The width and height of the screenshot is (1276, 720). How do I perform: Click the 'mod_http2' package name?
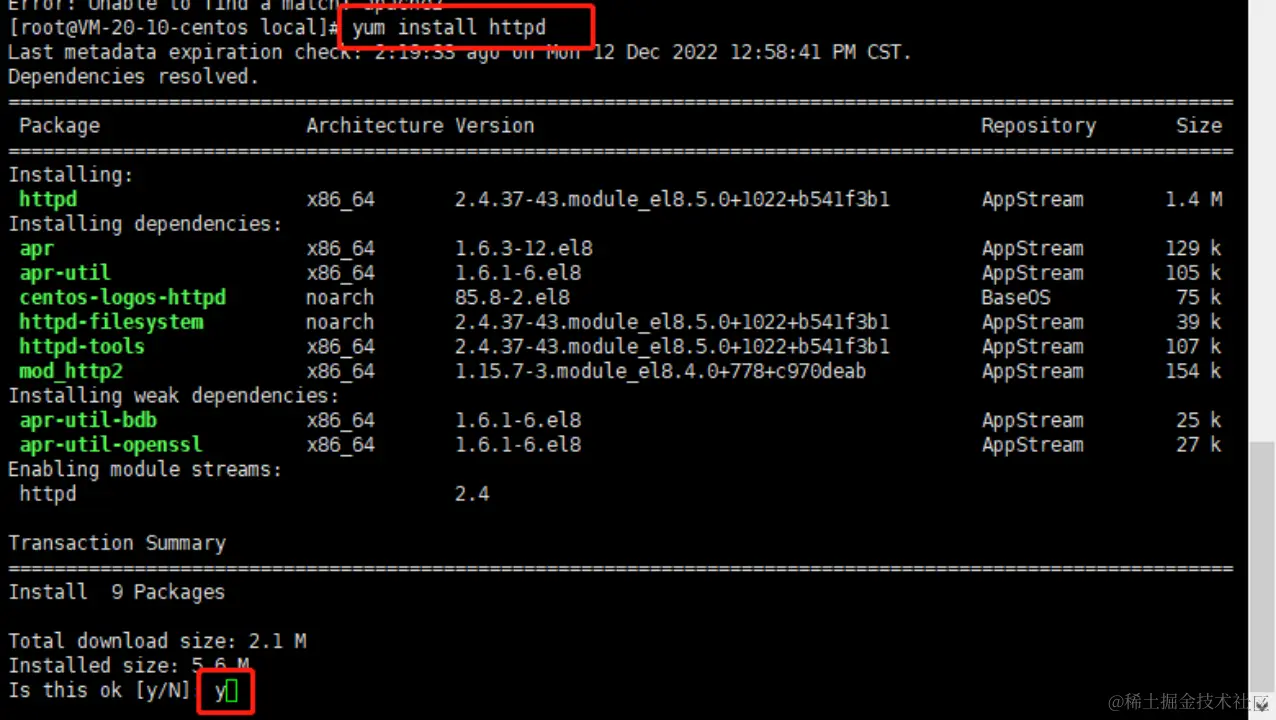[x=70, y=371]
